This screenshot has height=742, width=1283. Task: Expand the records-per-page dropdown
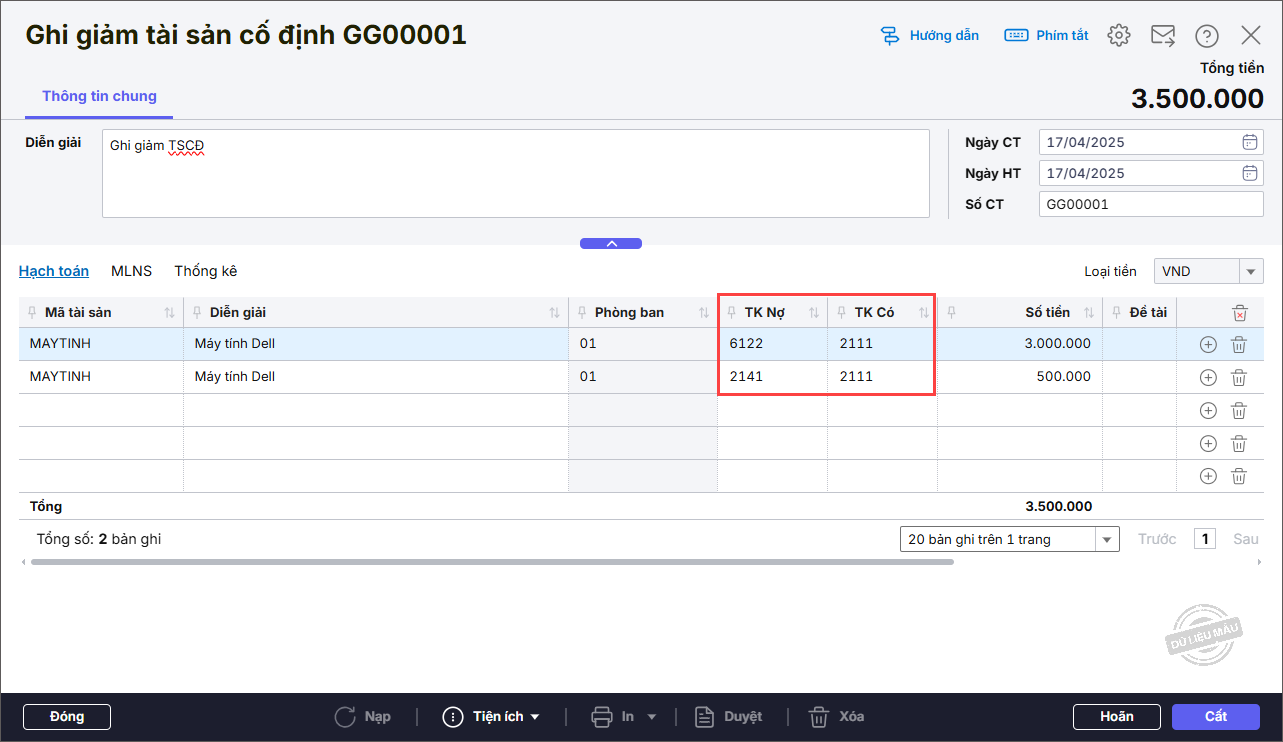(x=1107, y=540)
